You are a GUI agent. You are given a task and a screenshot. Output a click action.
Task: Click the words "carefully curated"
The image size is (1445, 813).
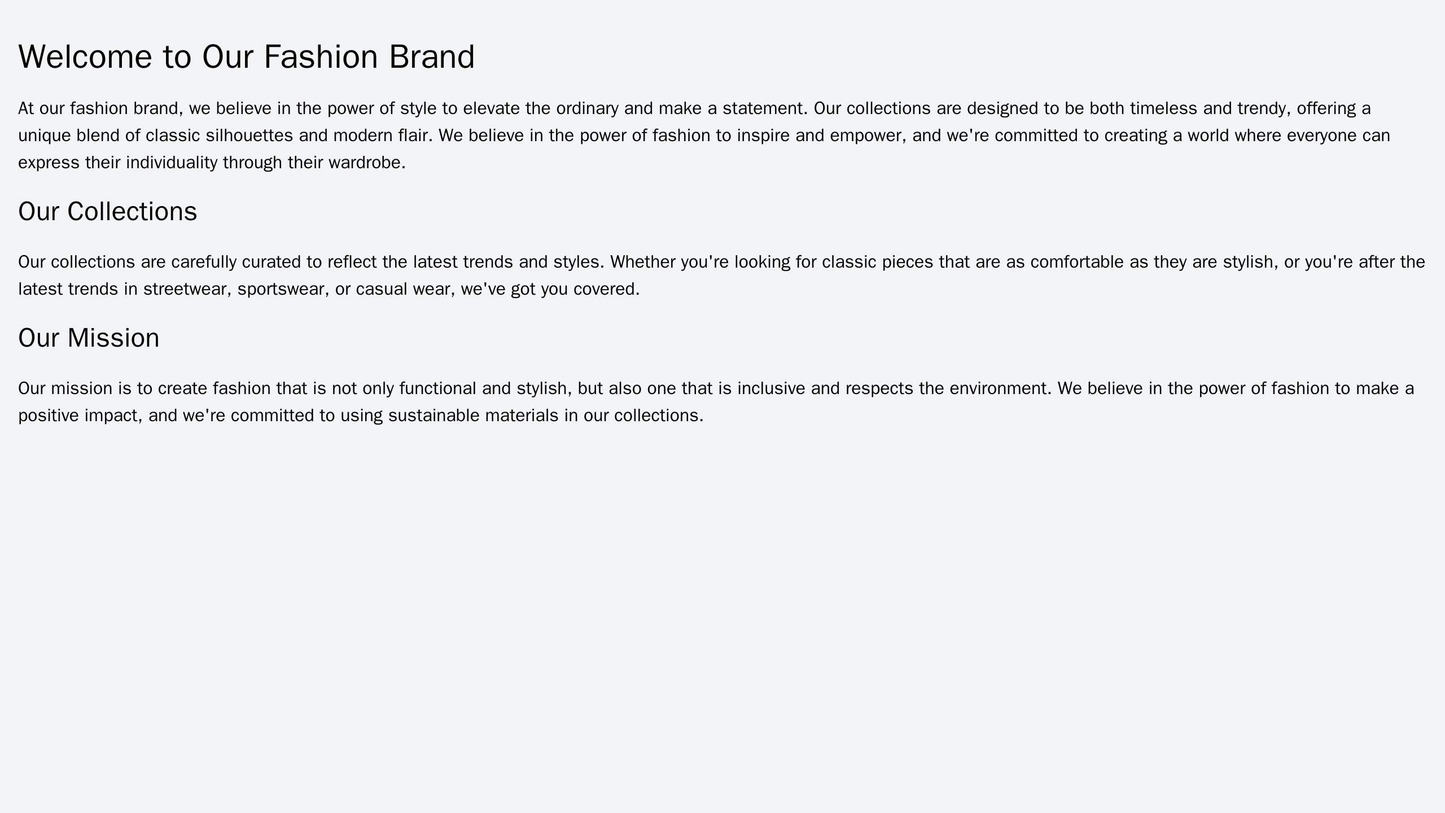click(x=237, y=262)
